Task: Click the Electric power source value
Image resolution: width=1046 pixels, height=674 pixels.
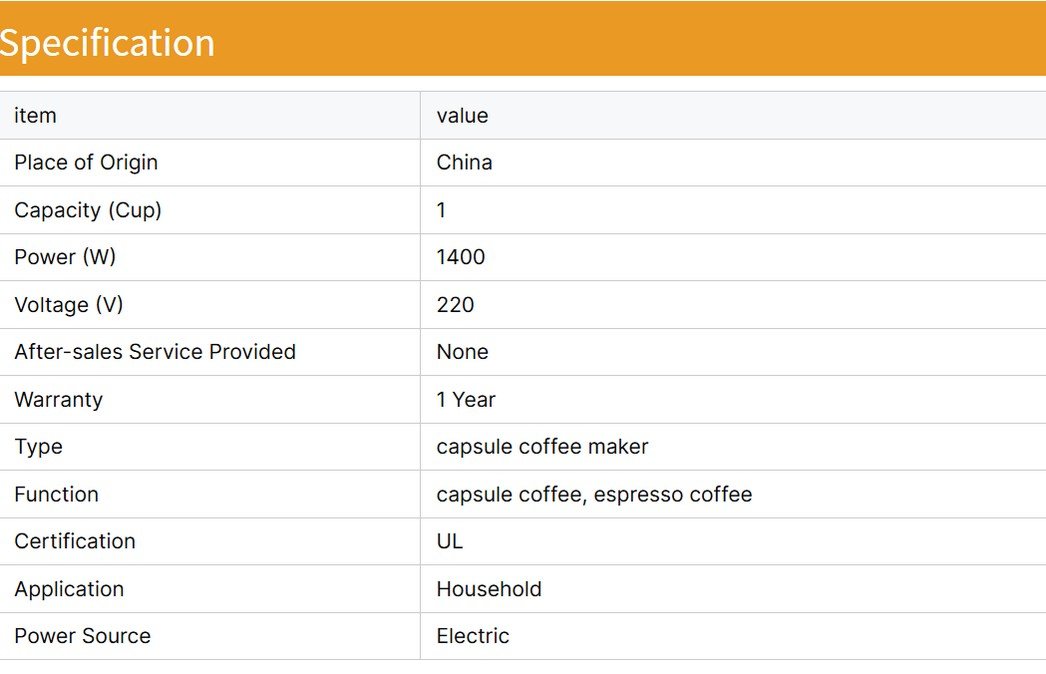Action: pos(473,636)
